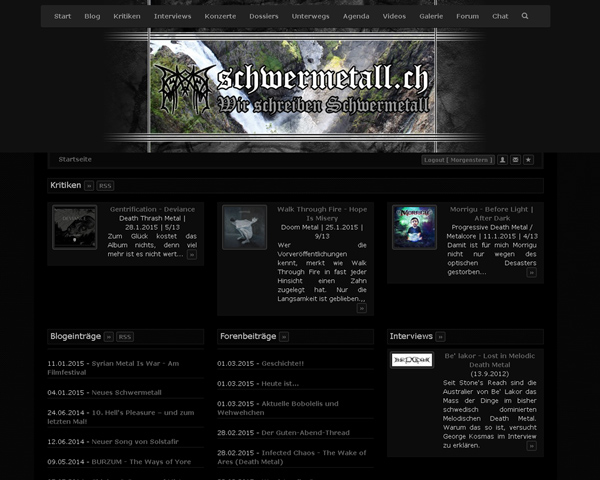600x480 pixels.
Task: Open the Forum menu item
Action: pos(467,16)
